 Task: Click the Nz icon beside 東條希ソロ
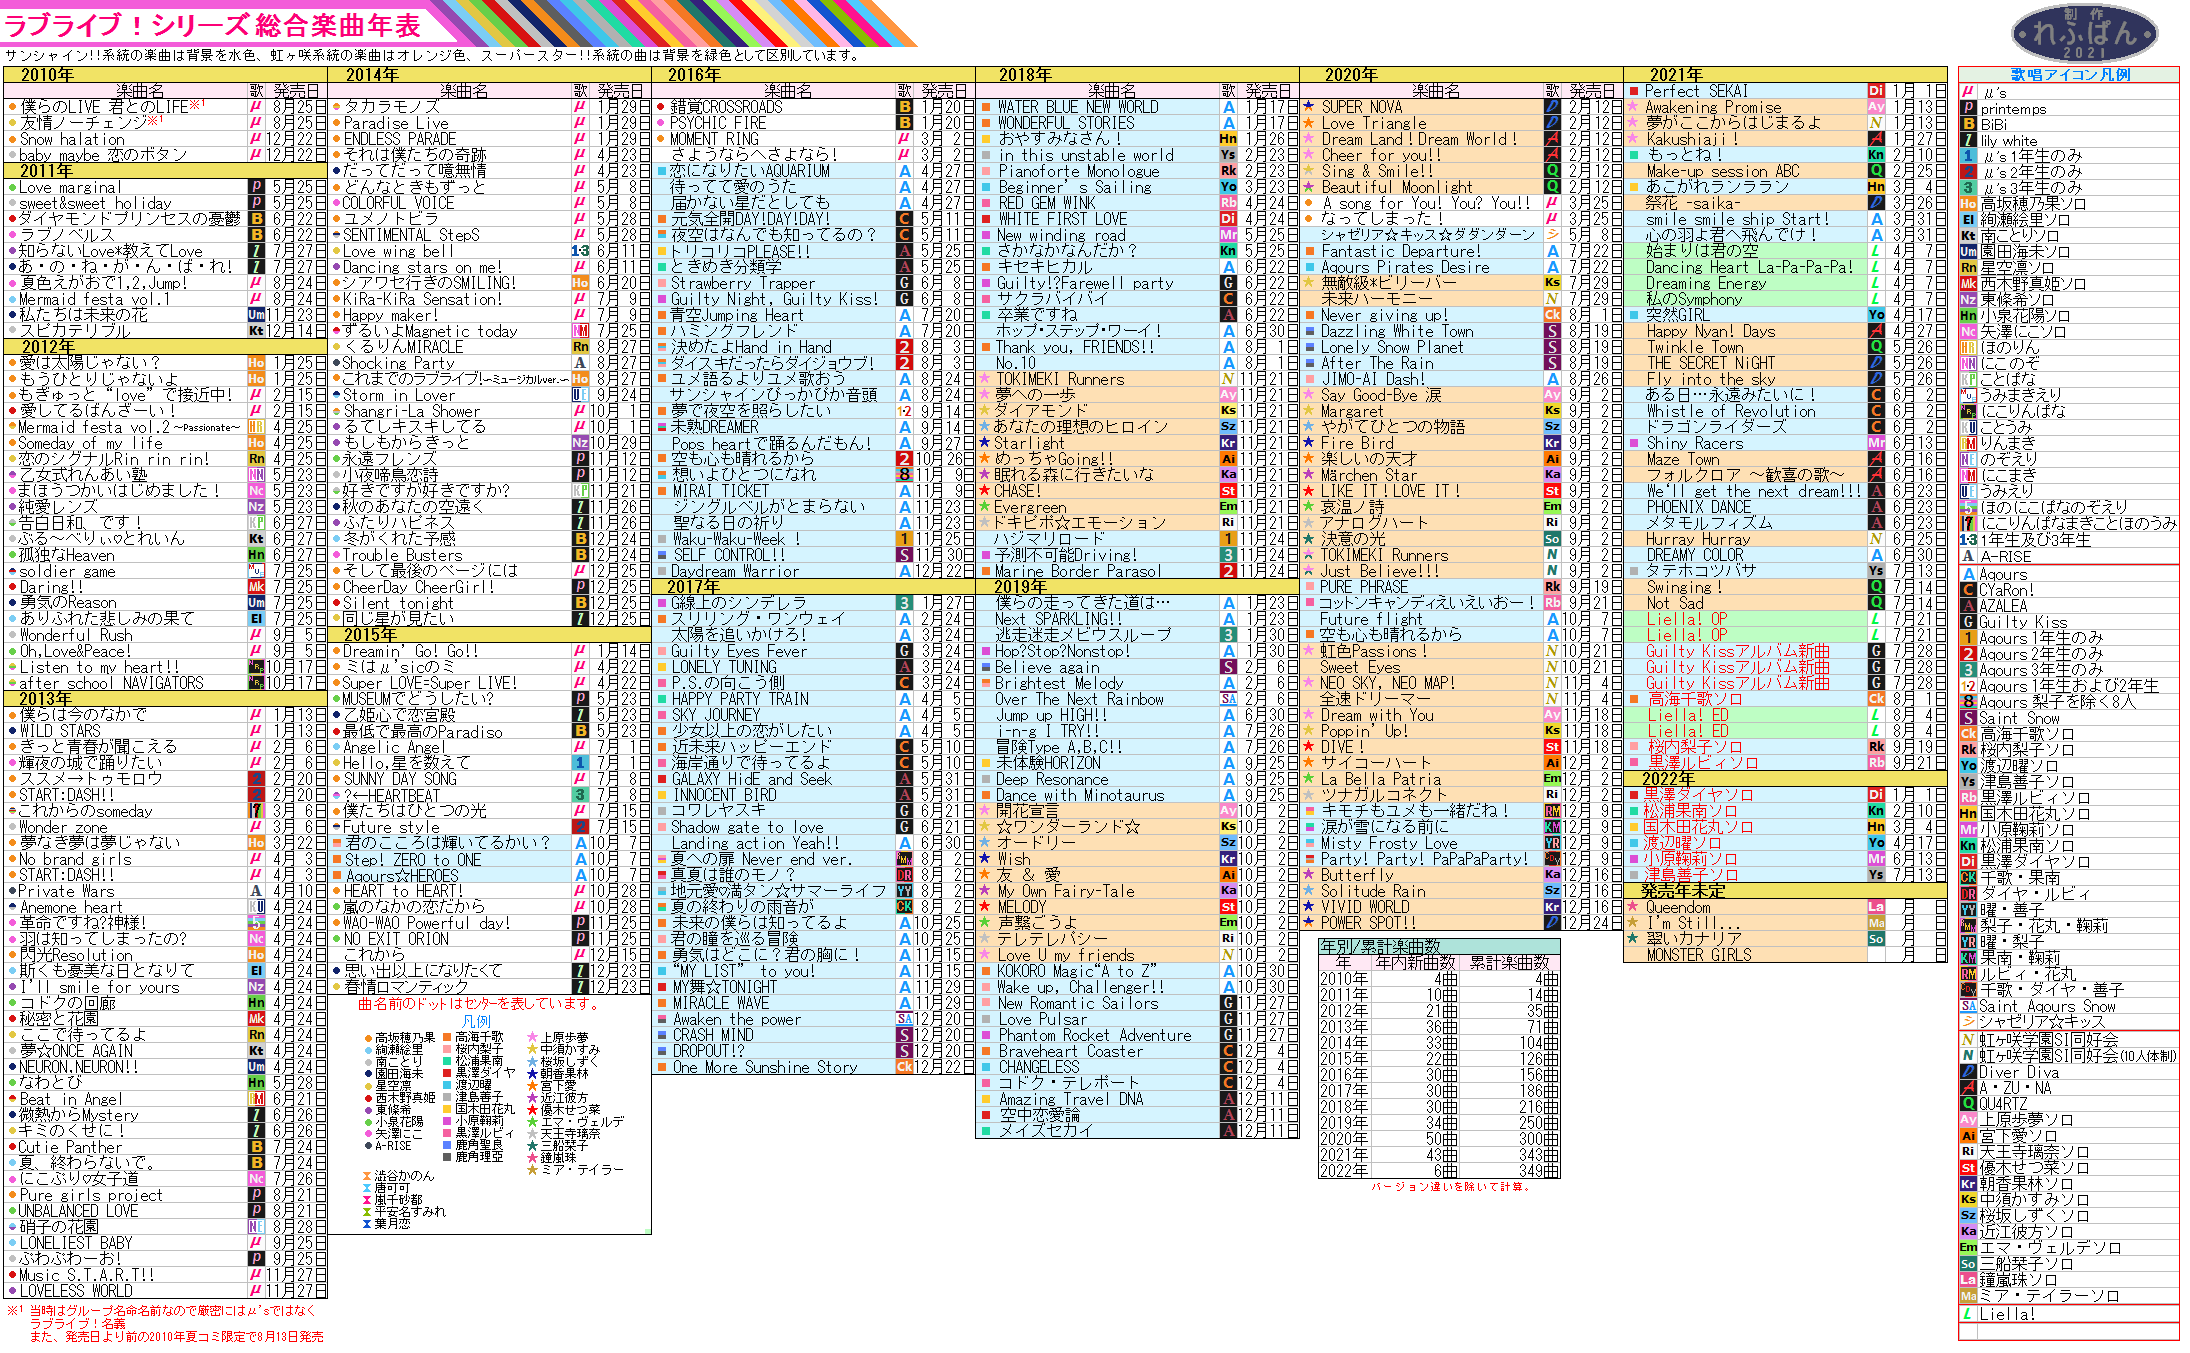click(x=1967, y=299)
